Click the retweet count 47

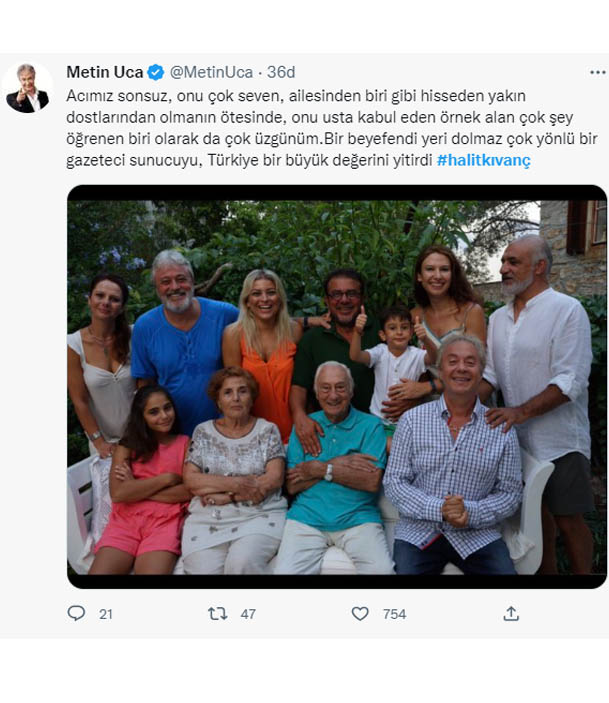point(248,614)
